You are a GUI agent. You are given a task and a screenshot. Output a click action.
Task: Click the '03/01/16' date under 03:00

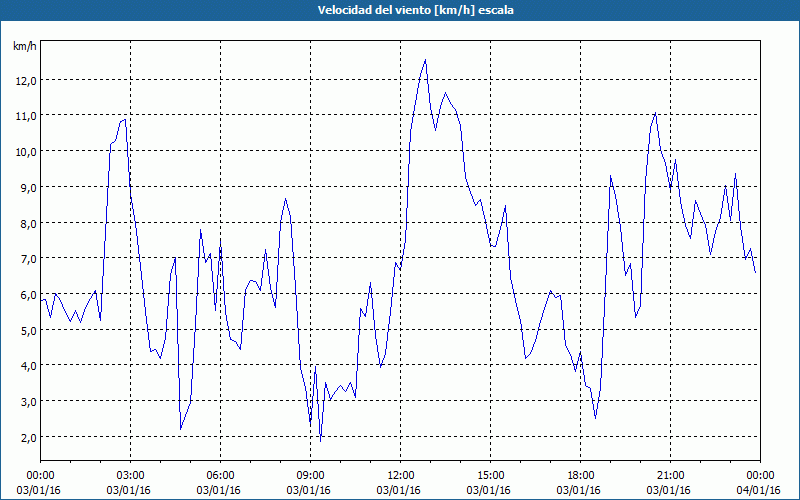coord(129,490)
